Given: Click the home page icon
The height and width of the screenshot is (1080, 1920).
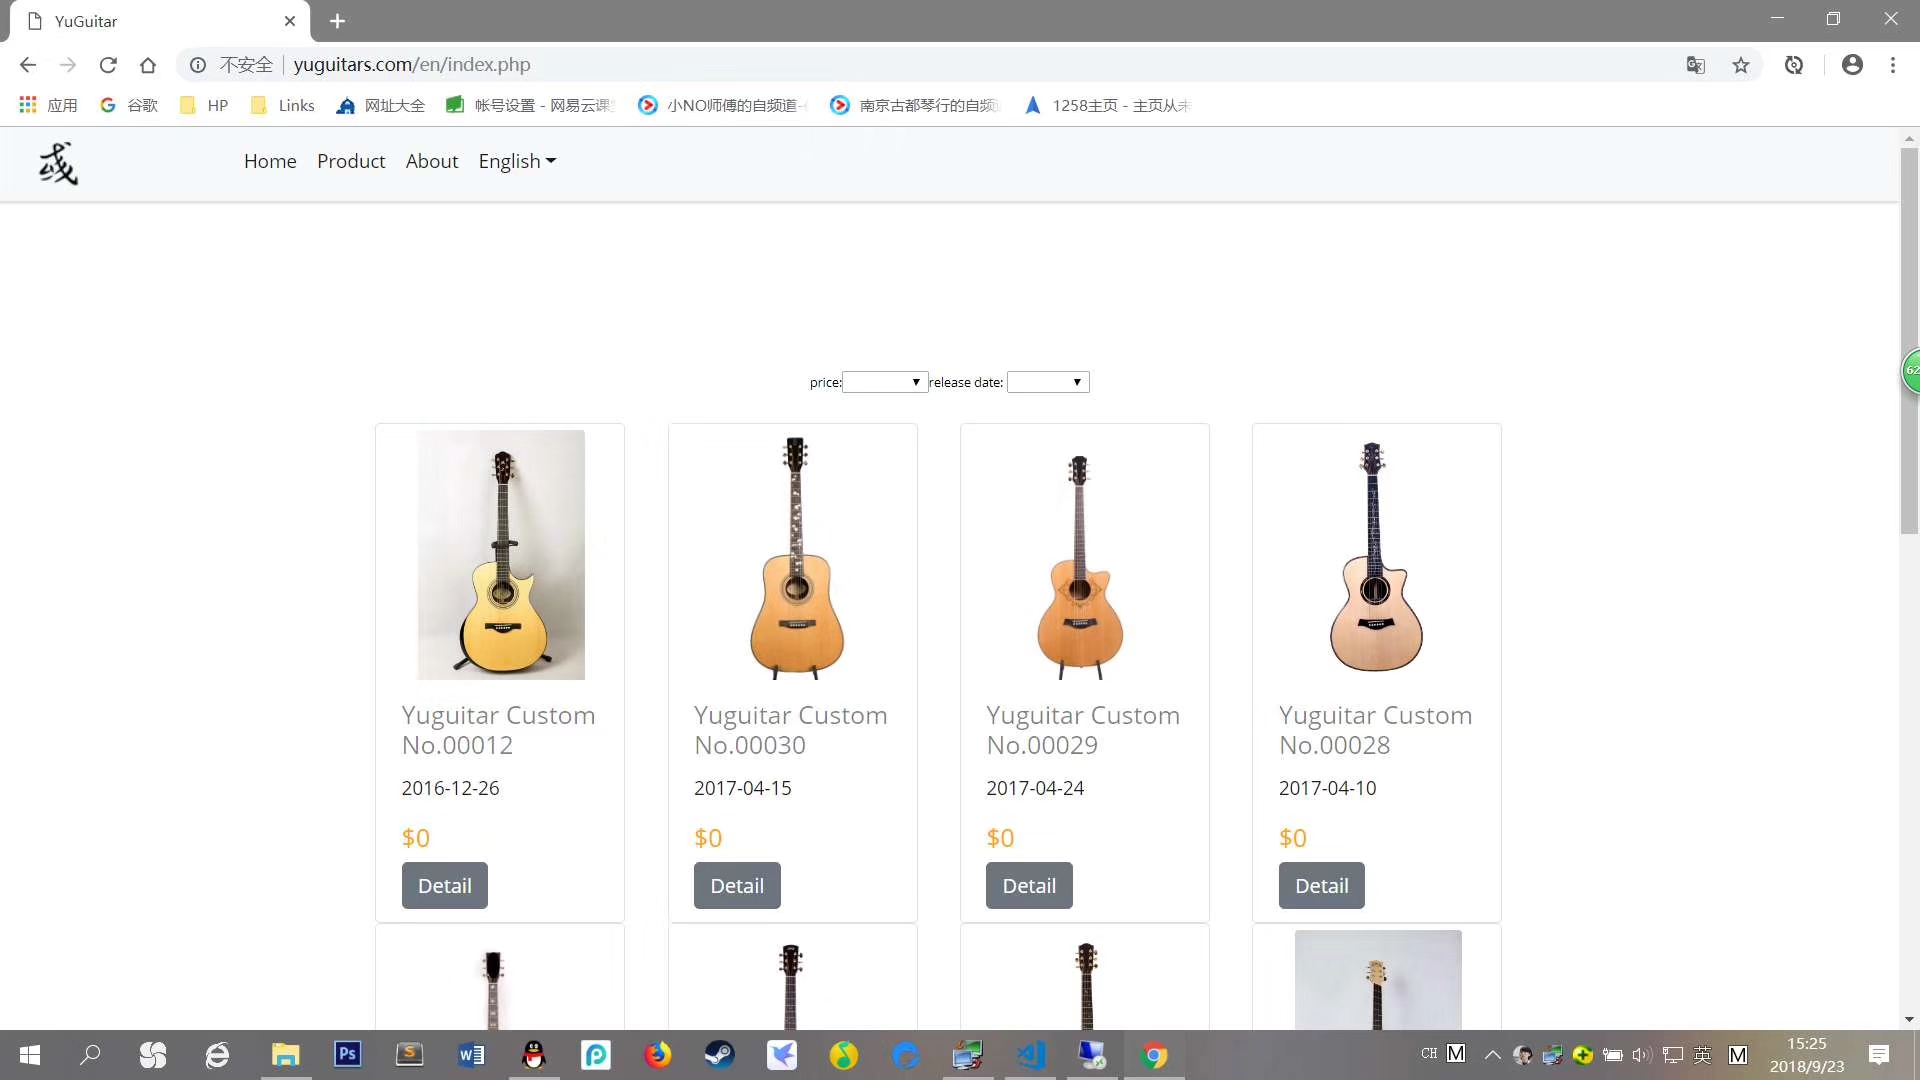Looking at the screenshot, I should point(148,65).
